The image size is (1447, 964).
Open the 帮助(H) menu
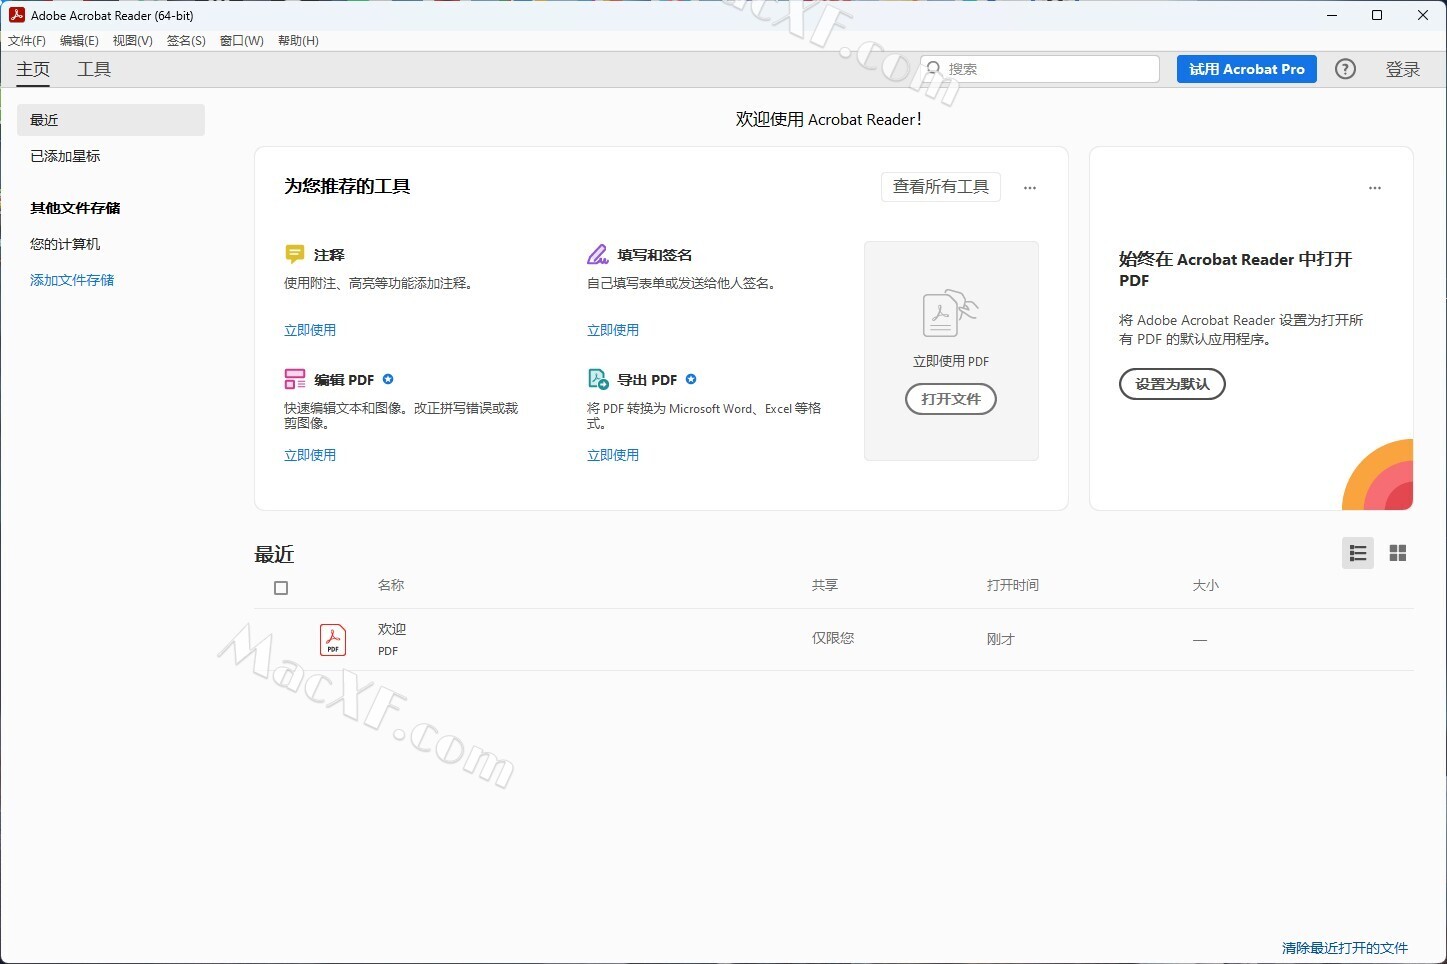298,41
